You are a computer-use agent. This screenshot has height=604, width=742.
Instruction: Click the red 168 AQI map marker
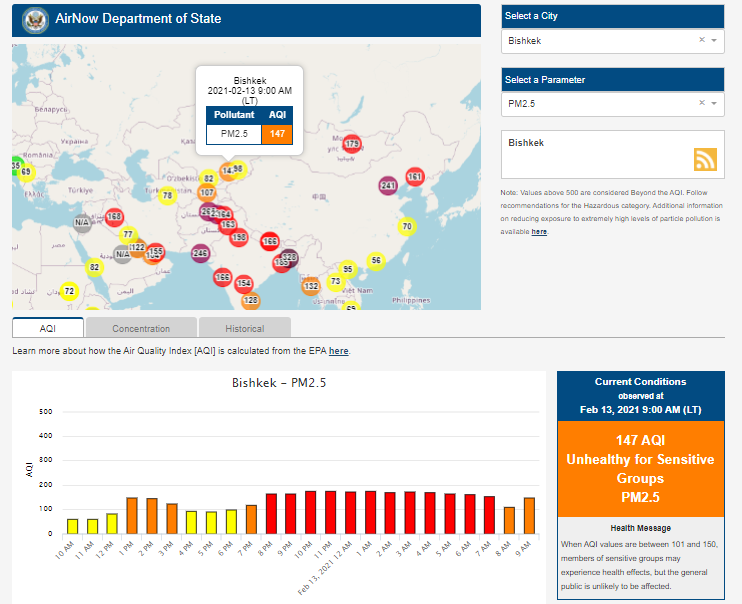(x=114, y=217)
